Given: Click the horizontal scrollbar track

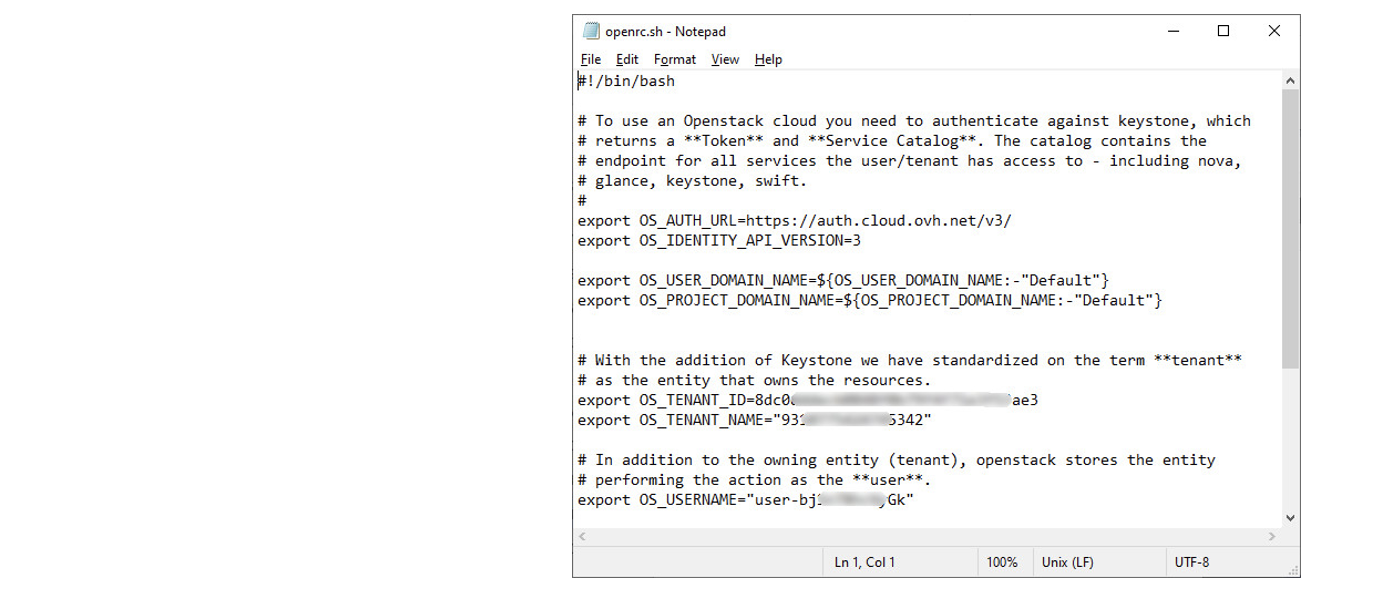Looking at the screenshot, I should pyautogui.click(x=926, y=537).
